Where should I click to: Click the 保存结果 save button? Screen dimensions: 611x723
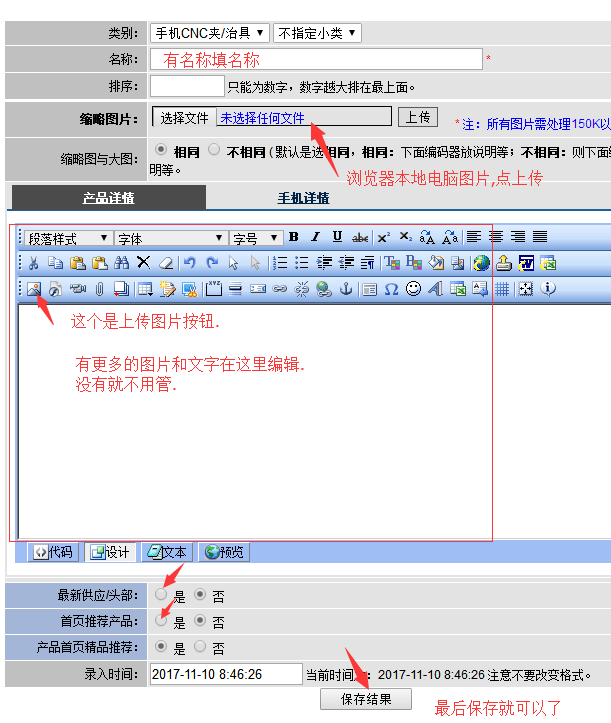pos(365,699)
